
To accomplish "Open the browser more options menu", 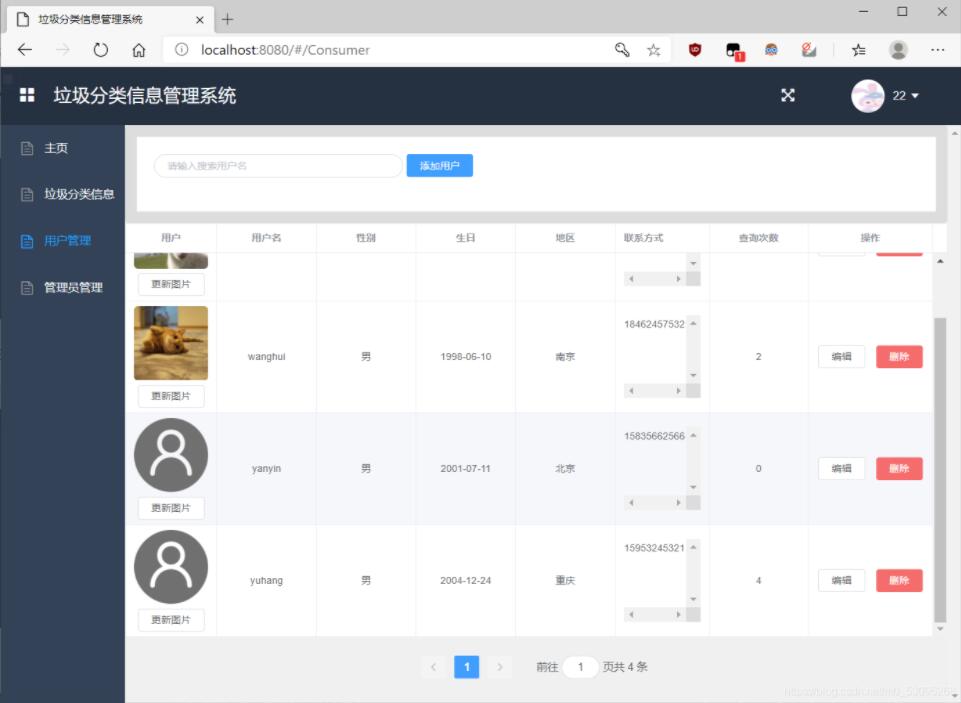I will (x=937, y=49).
